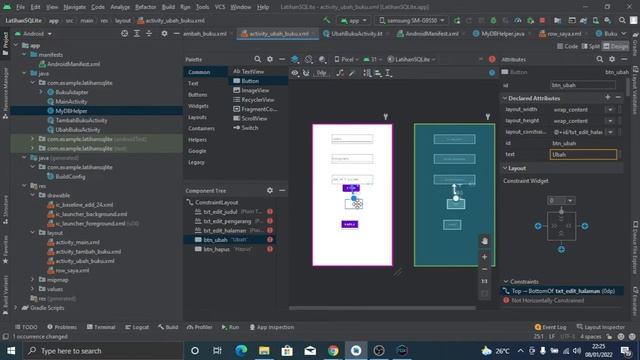
Task: Click the error icon beside btn_ubah
Action: pyautogui.click(x=270, y=240)
